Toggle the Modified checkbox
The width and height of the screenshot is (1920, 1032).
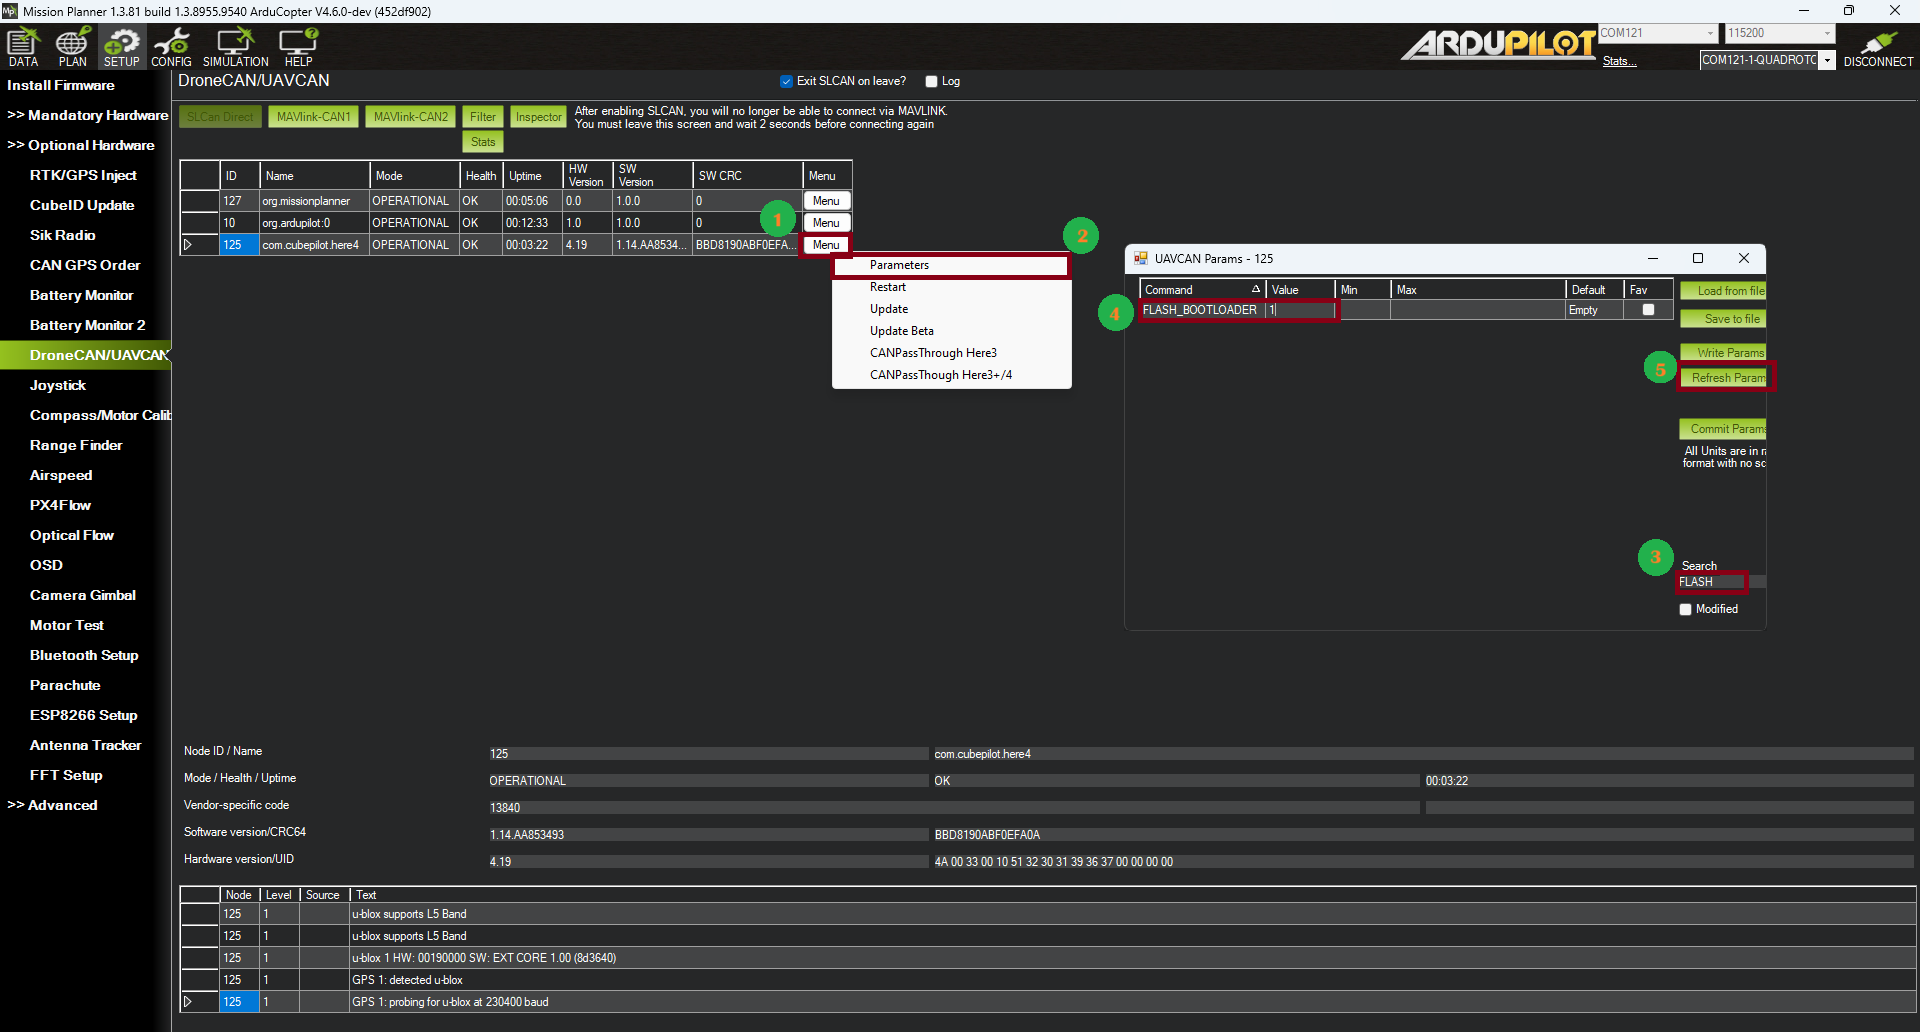pos(1685,609)
